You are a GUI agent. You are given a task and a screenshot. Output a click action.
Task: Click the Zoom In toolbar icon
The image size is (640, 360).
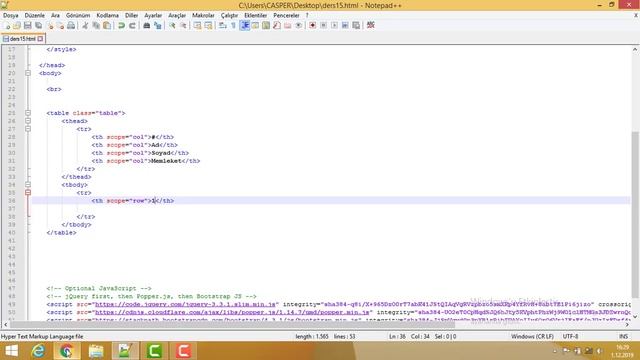172,25
